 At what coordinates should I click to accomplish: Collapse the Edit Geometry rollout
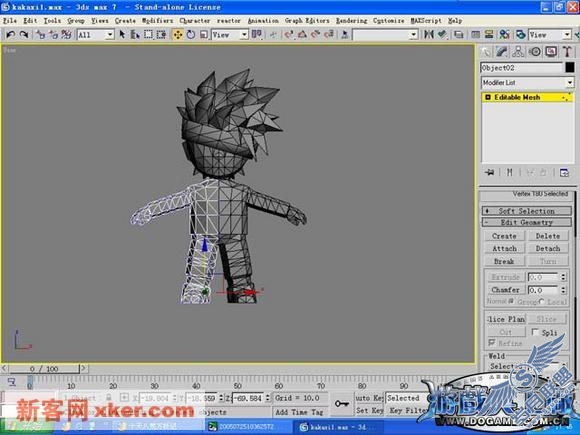(x=527, y=222)
